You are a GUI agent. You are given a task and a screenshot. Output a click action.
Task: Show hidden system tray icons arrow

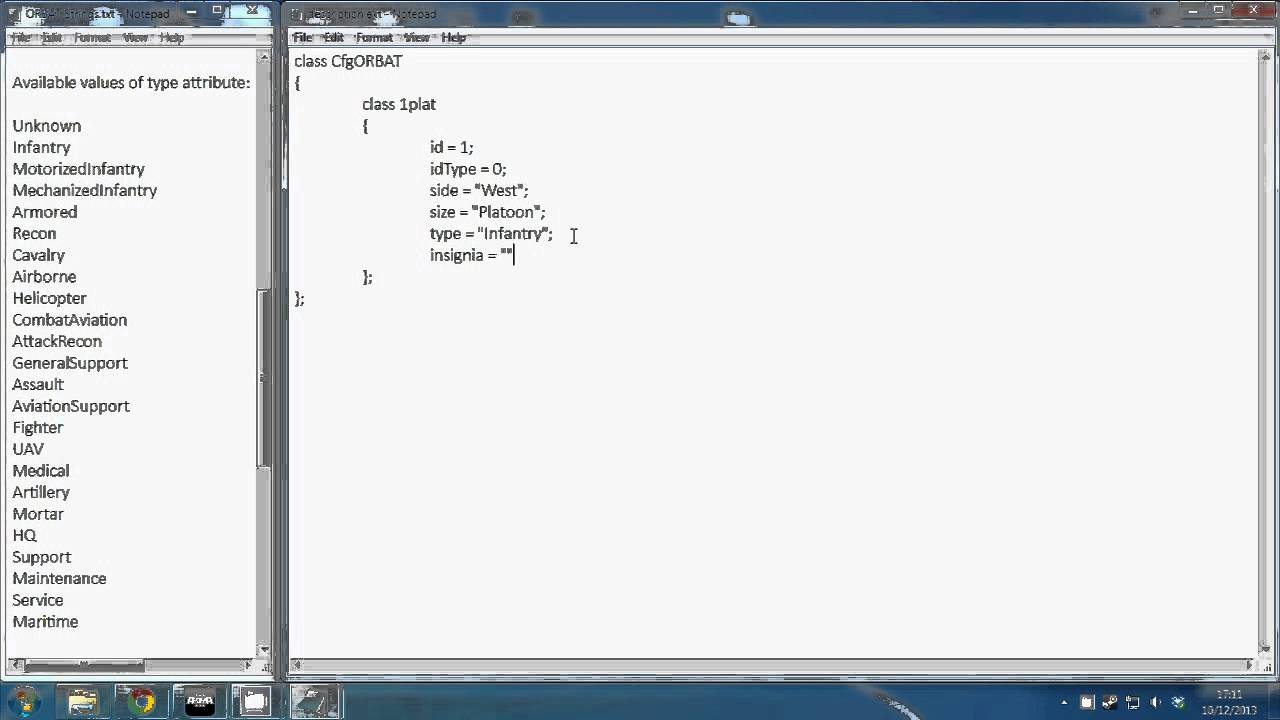point(1064,703)
